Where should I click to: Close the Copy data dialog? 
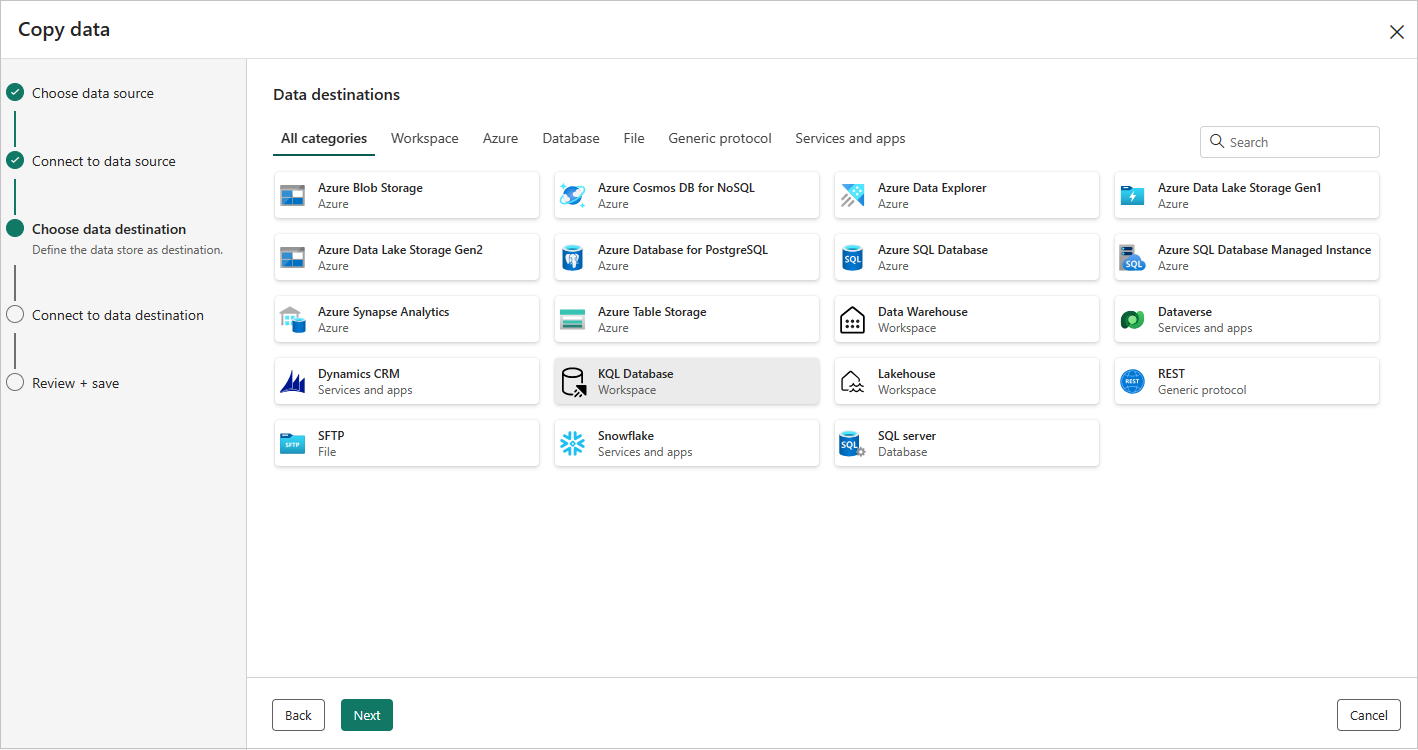[x=1397, y=32]
